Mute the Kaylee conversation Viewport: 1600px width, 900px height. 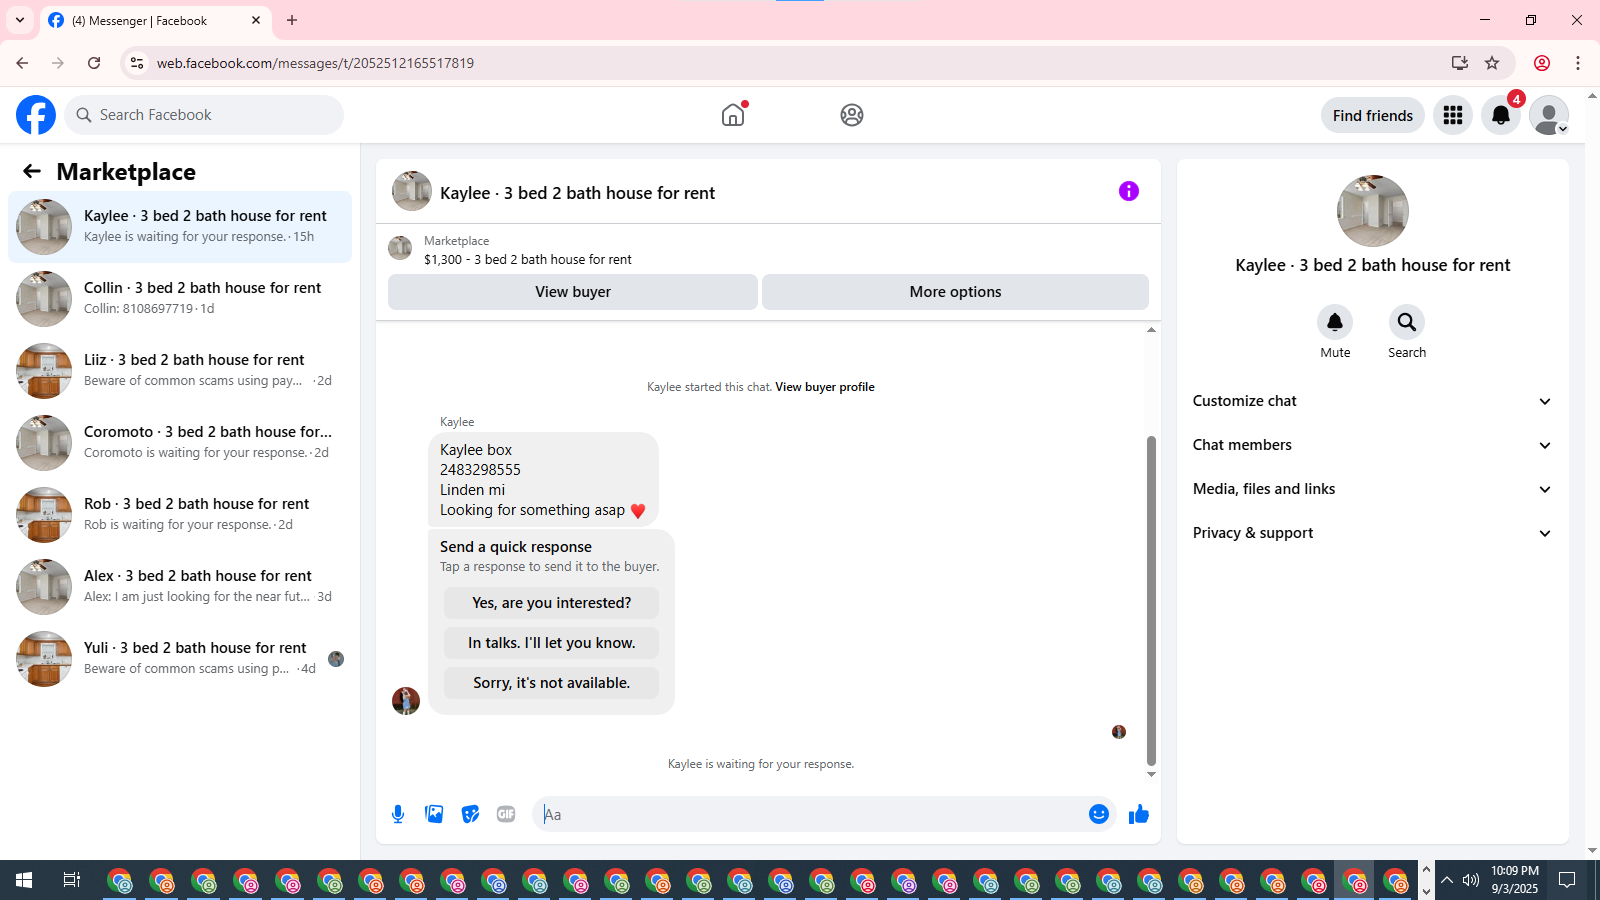coord(1335,322)
